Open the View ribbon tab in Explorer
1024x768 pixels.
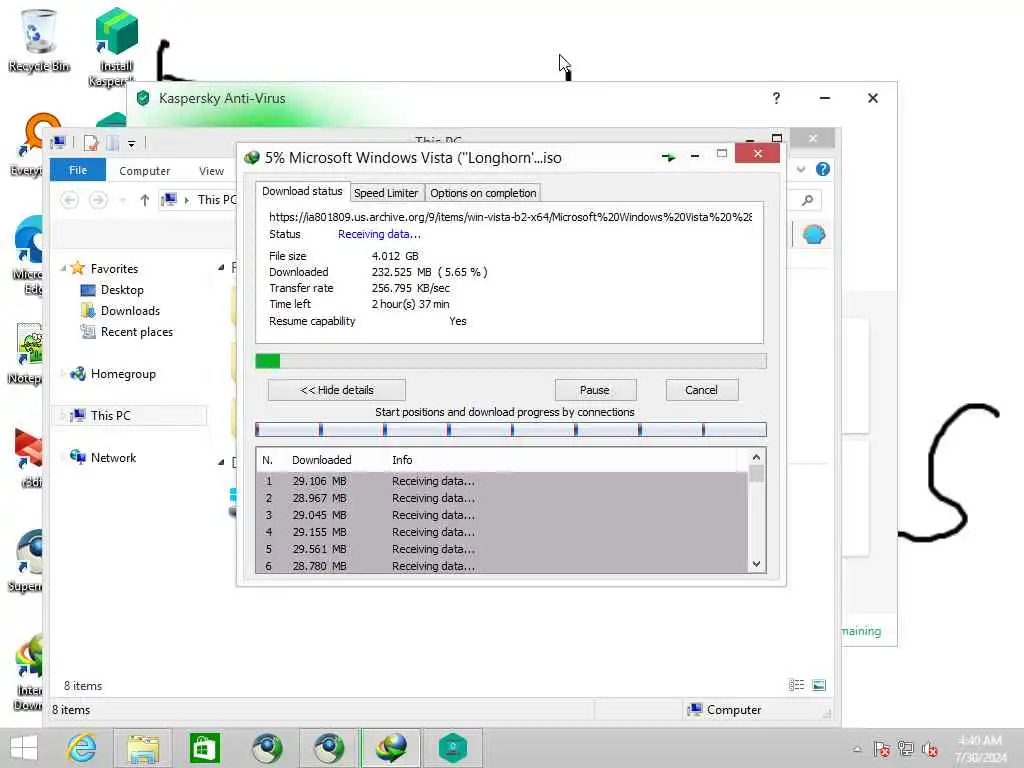point(211,170)
